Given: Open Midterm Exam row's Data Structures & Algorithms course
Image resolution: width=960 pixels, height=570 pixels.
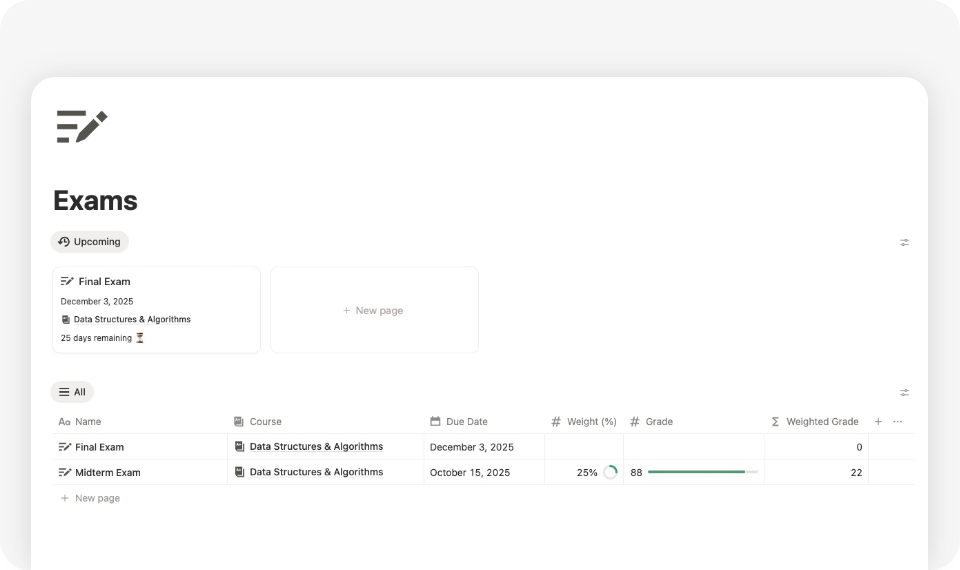Looking at the screenshot, I should (316, 472).
